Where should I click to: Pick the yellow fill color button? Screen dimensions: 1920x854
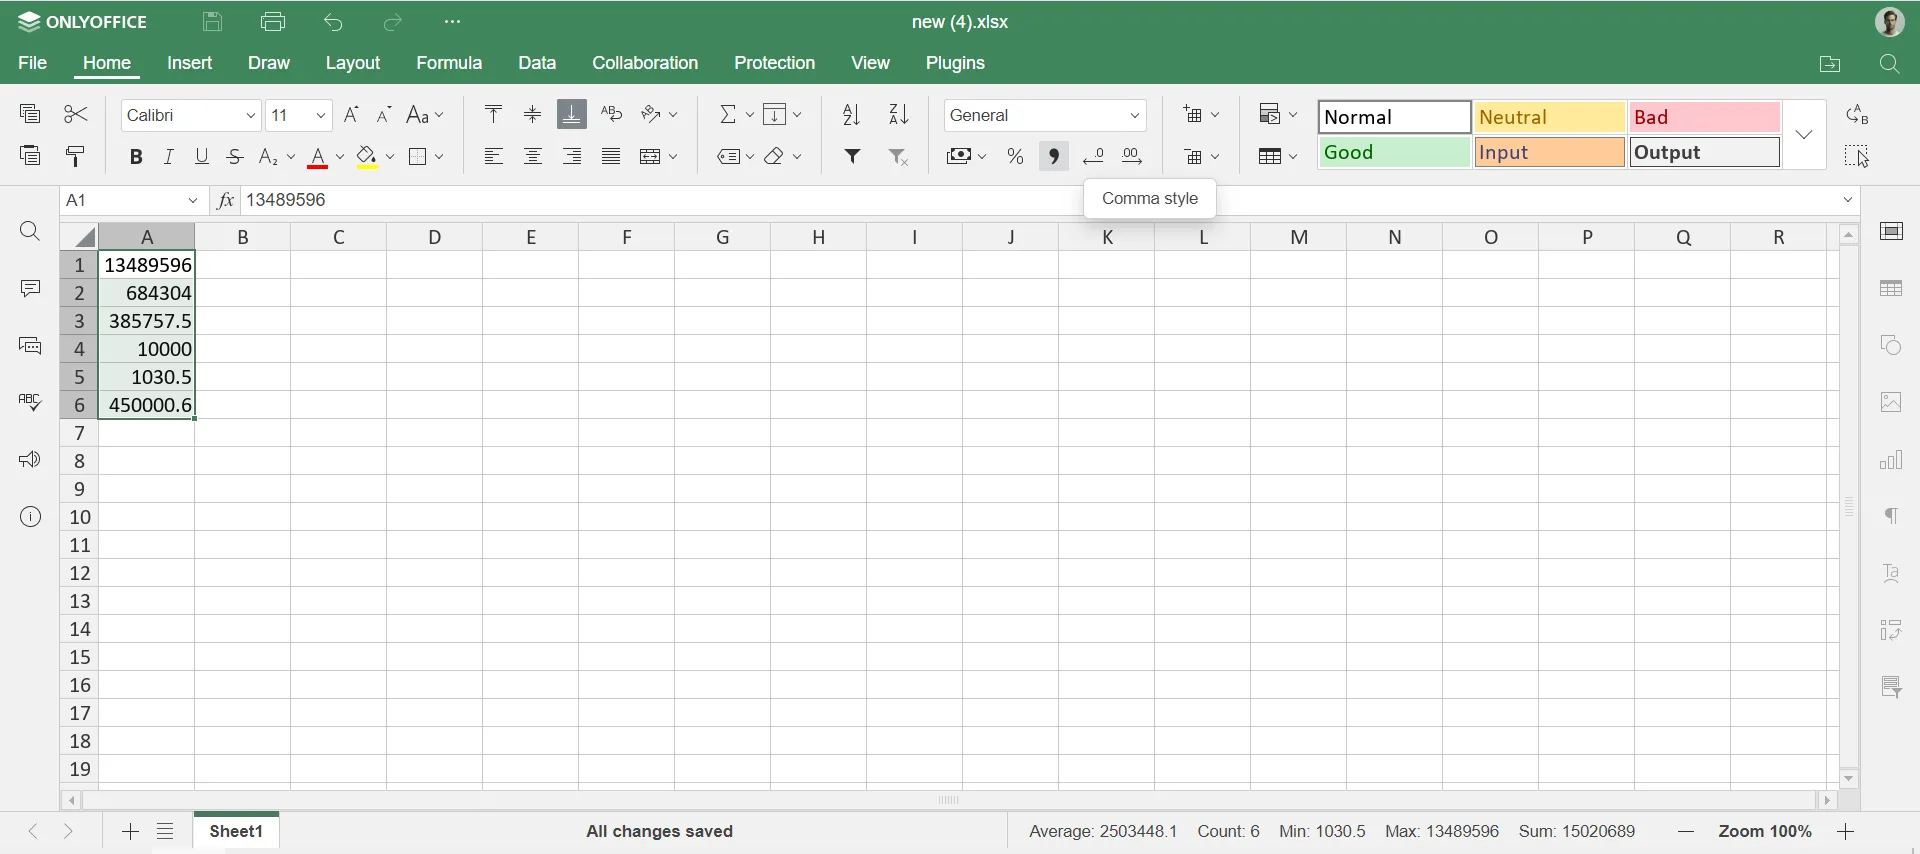point(368,157)
